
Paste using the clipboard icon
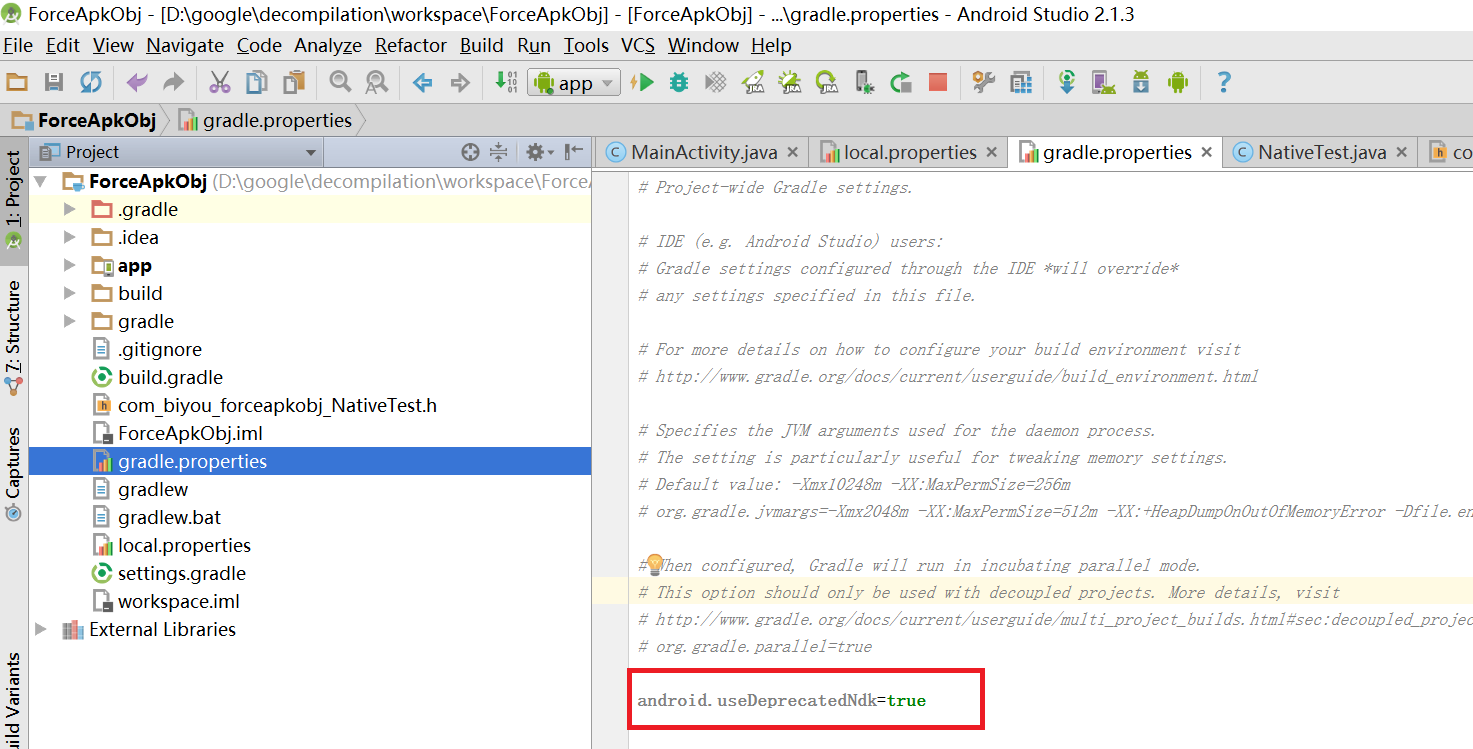[x=294, y=82]
